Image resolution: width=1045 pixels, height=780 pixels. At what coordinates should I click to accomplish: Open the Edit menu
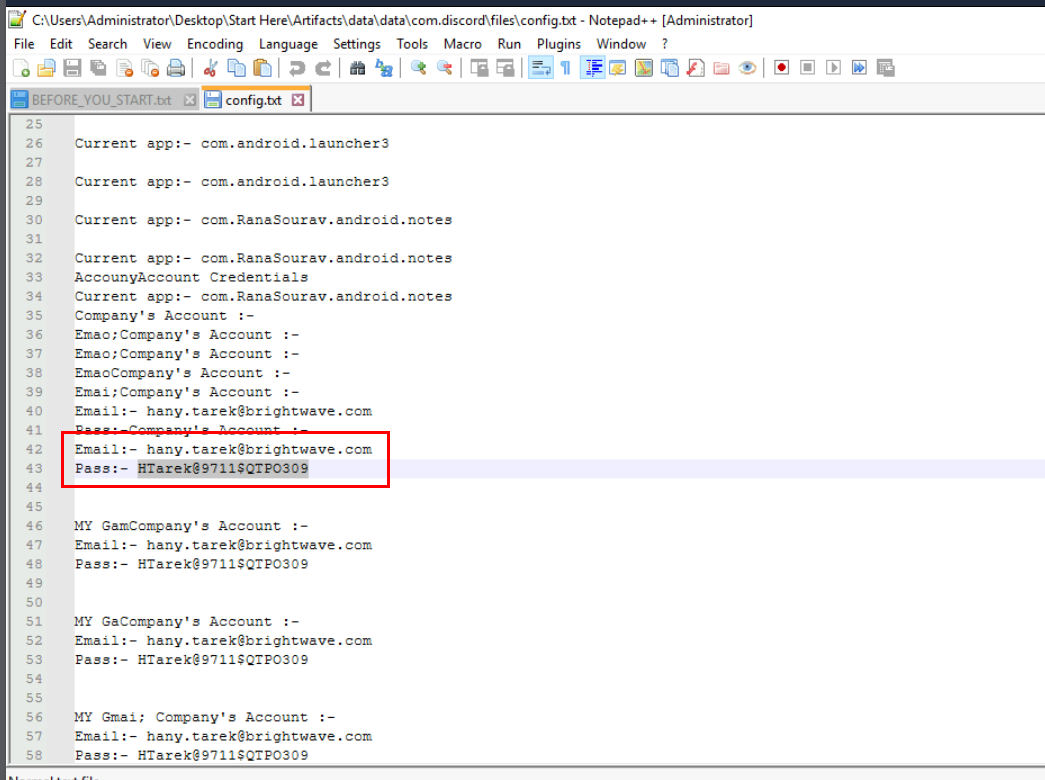[61, 44]
